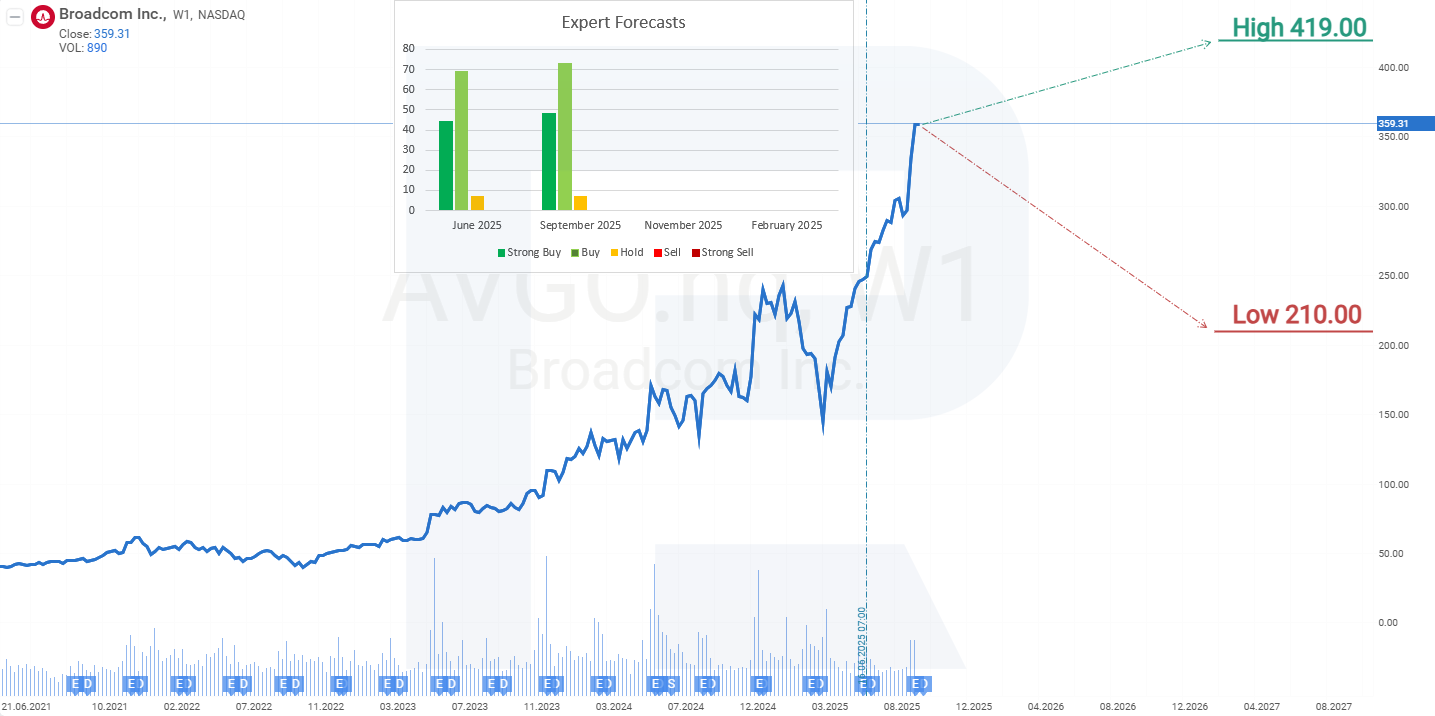
Task: Select the High 419.00 forecast label
Action: (1299, 28)
